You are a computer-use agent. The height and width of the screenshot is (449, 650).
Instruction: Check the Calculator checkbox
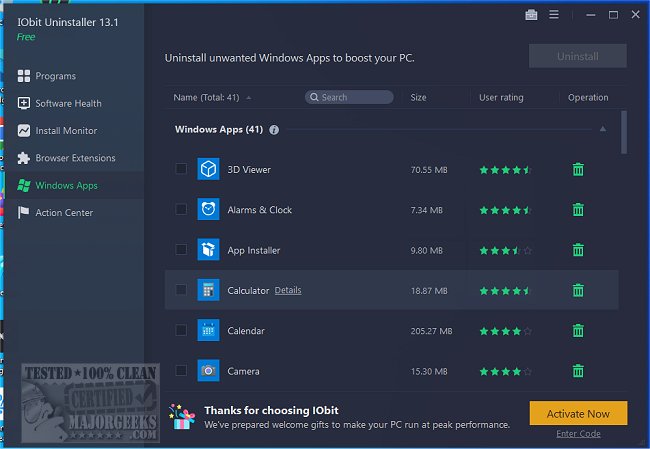[181, 289]
